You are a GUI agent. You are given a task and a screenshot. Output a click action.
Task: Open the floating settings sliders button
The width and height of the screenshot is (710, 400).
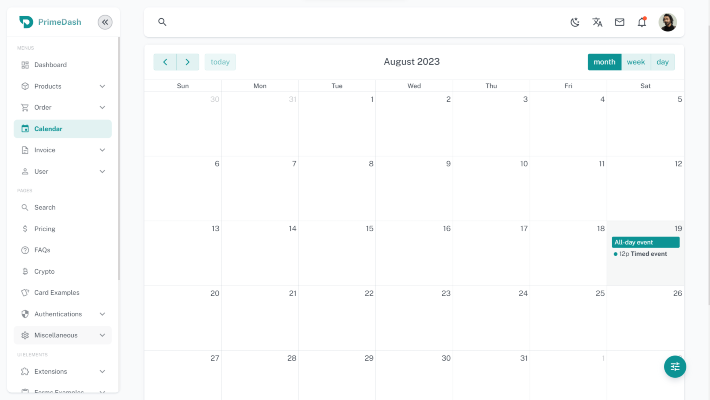pyautogui.click(x=675, y=366)
